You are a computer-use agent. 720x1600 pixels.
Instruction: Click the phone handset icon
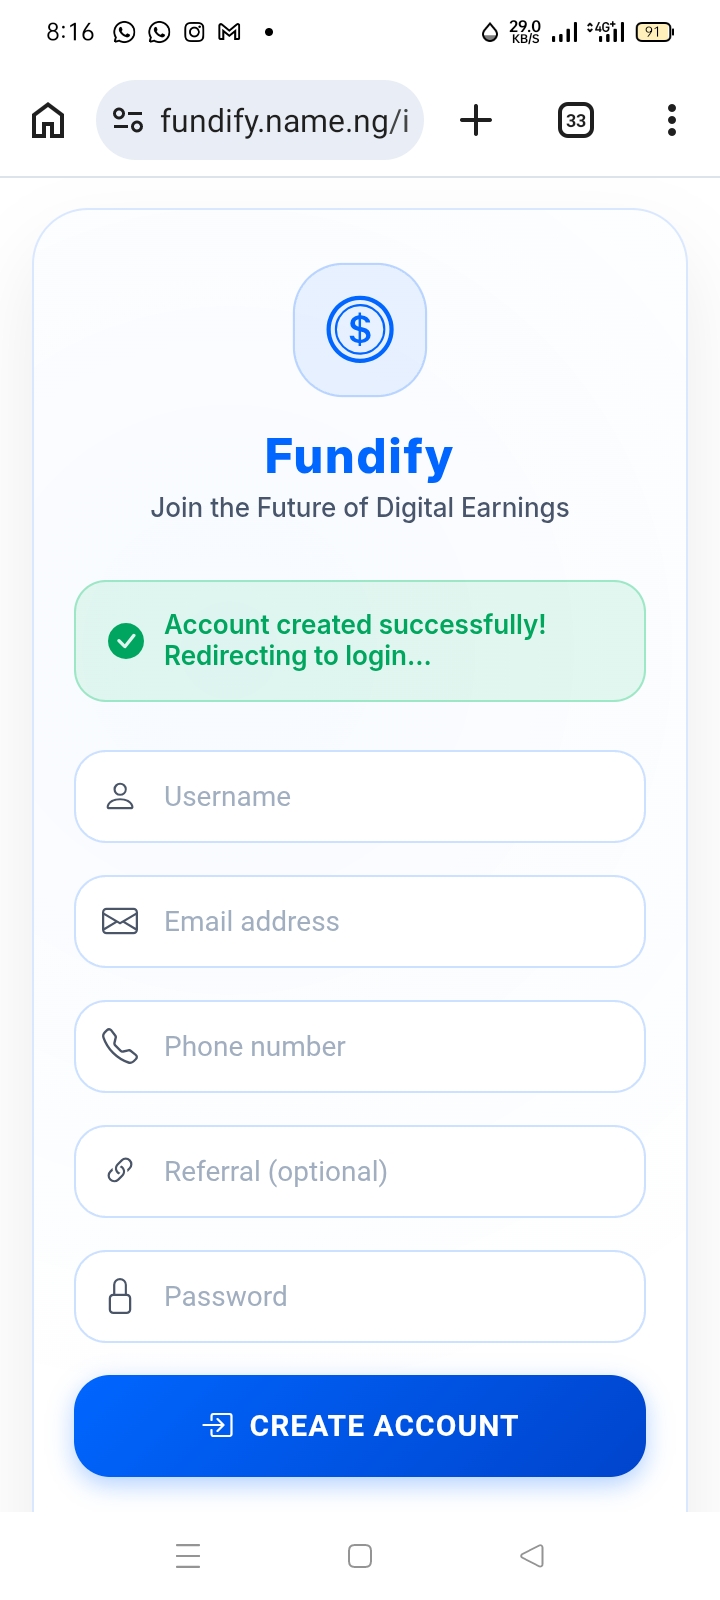(x=120, y=1046)
